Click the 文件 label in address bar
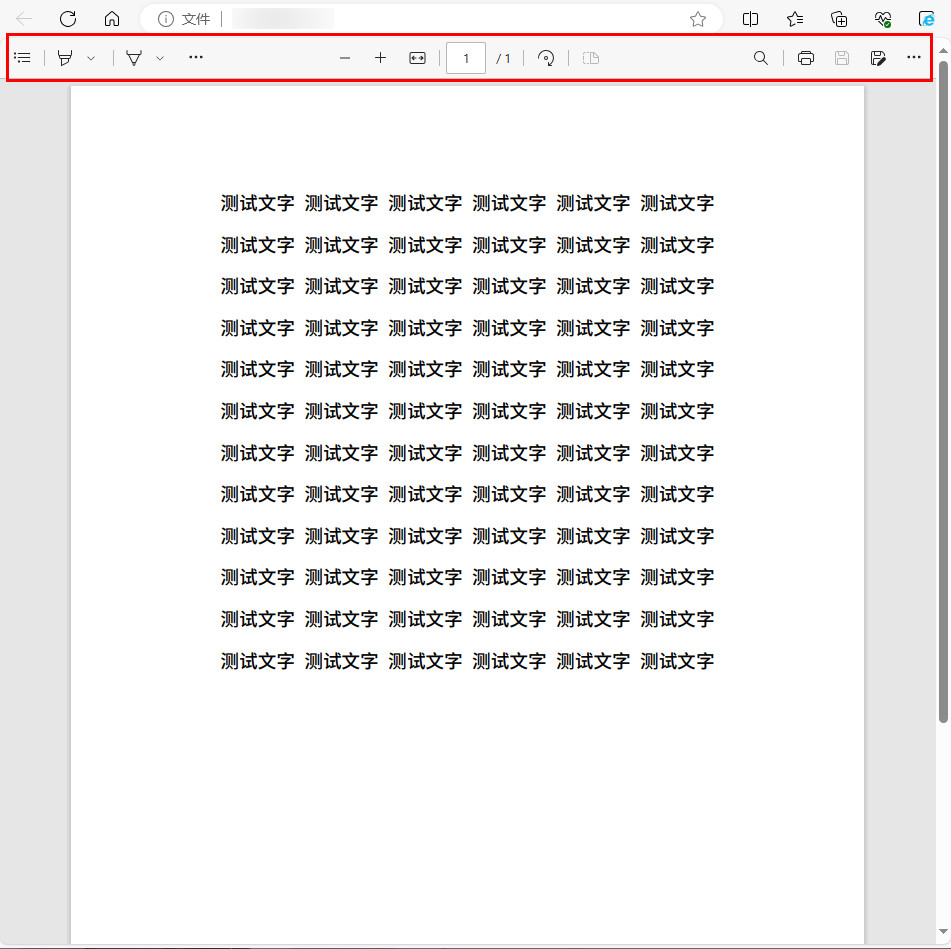This screenshot has width=951, height=949. pyautogui.click(x=196, y=19)
